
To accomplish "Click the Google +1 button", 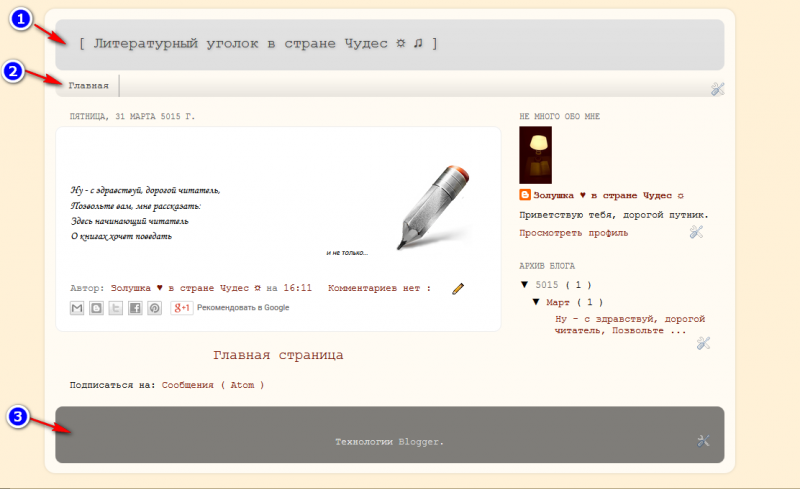I will pos(182,308).
